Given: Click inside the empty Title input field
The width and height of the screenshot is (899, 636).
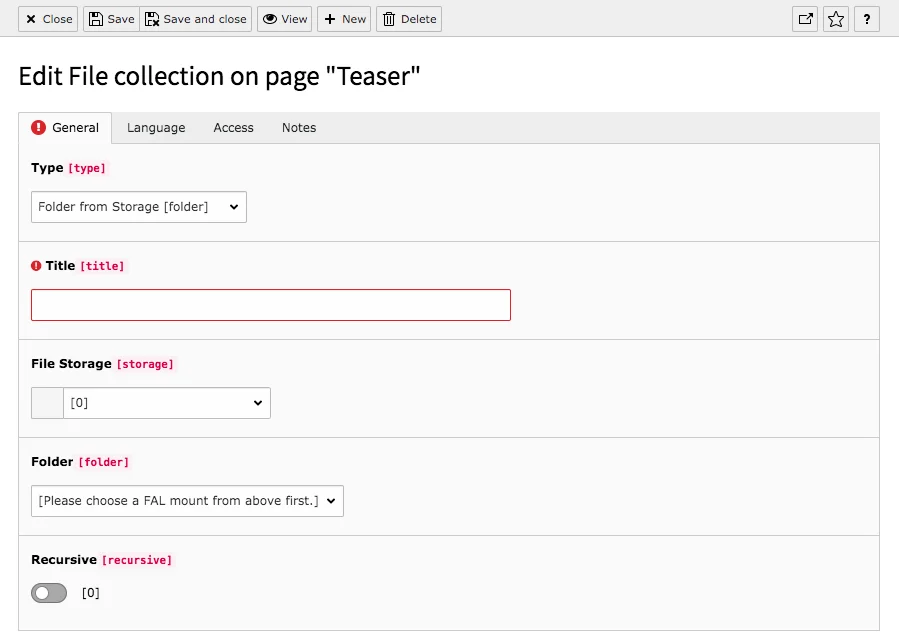Looking at the screenshot, I should coord(270,304).
